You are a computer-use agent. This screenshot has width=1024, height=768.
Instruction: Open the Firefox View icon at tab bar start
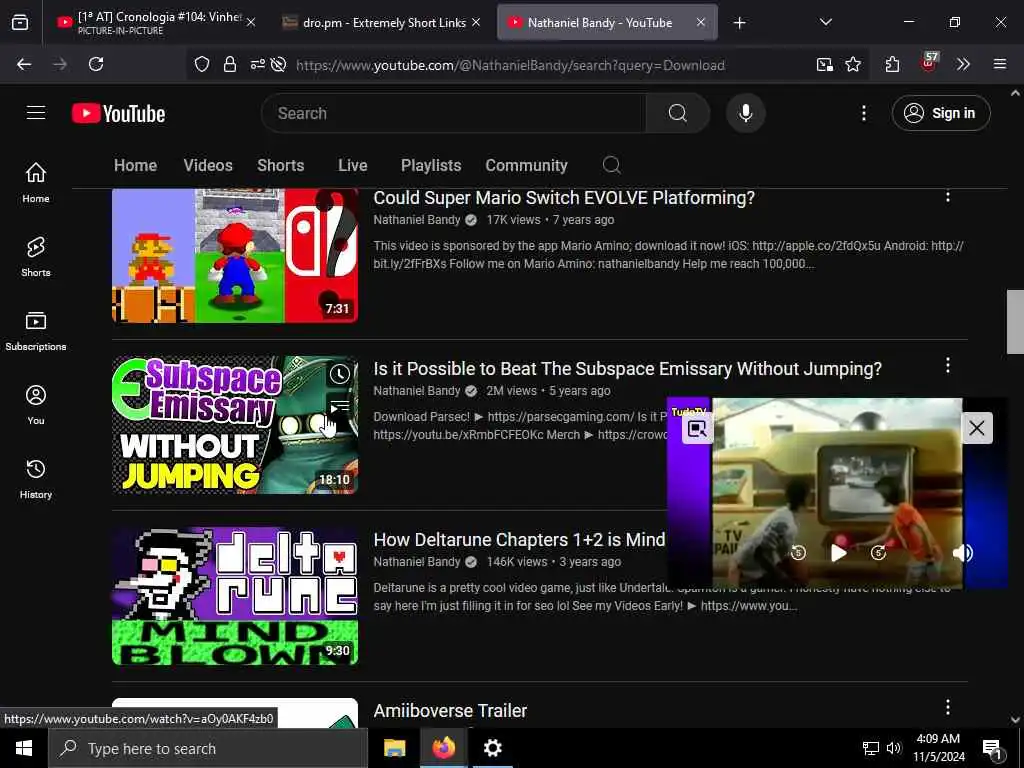pos(20,23)
